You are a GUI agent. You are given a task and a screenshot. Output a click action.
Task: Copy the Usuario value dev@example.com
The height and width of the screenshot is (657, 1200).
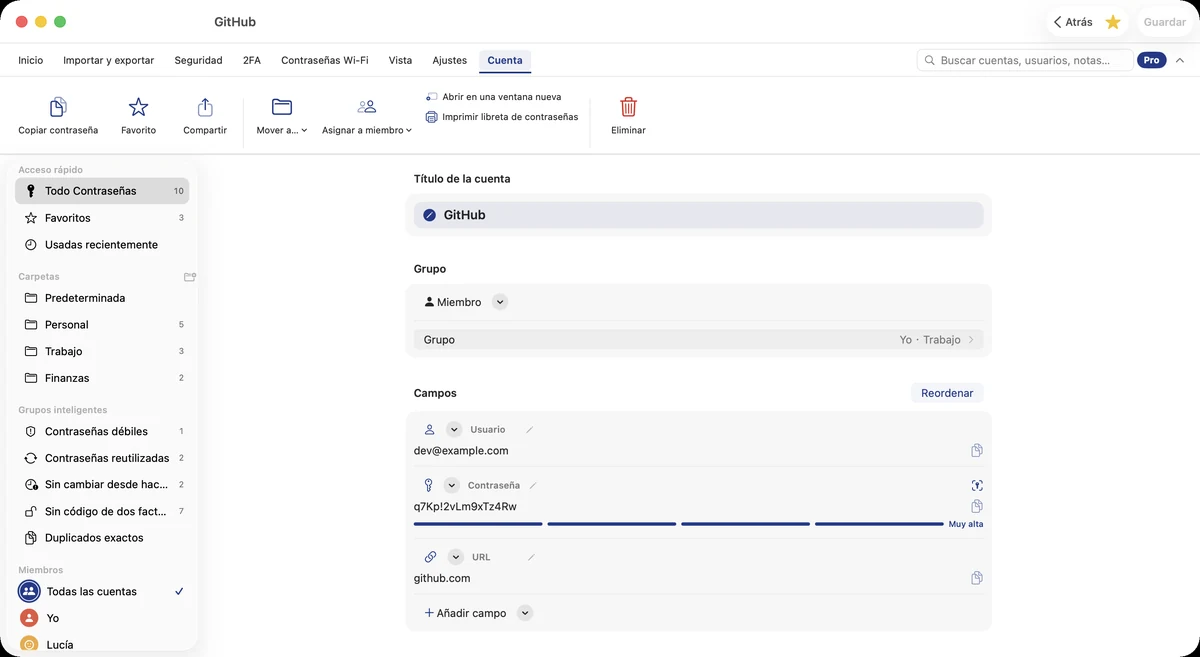[977, 451]
